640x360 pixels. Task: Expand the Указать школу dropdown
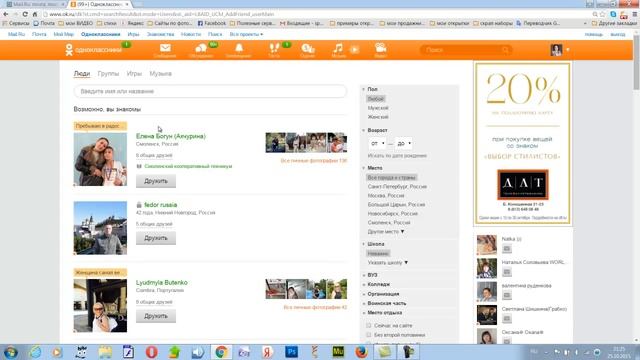click(387, 262)
